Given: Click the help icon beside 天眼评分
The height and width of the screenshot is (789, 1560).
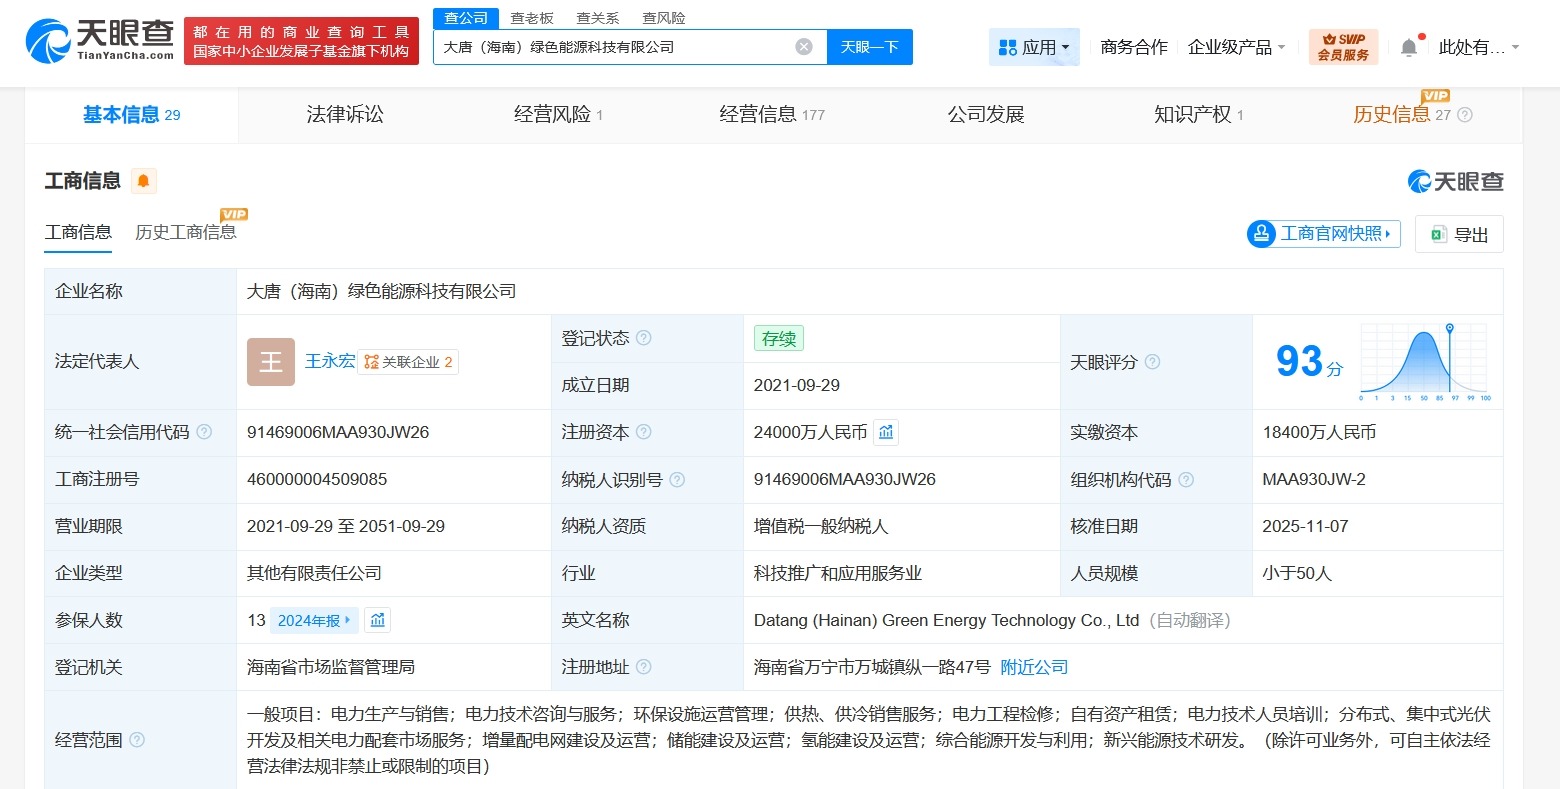Looking at the screenshot, I should 1153,362.
